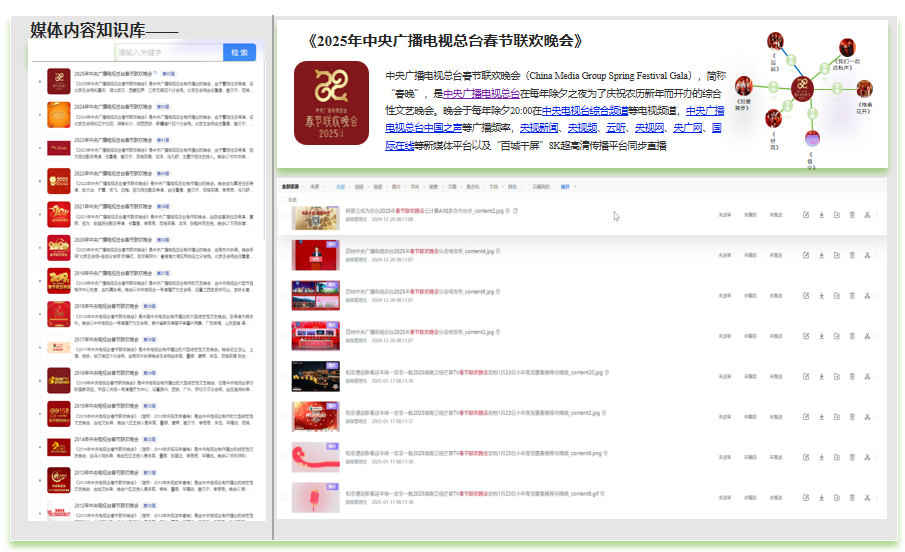Click scissors icon on content4.jpg row
The height and width of the screenshot is (552, 905).
(867, 255)
